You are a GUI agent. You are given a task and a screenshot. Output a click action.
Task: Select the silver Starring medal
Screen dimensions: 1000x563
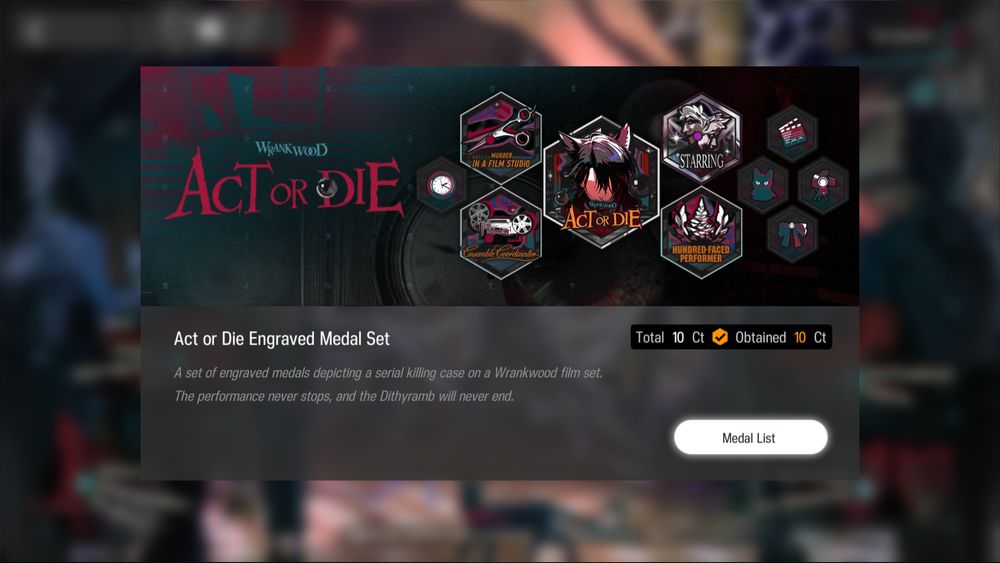pos(702,138)
